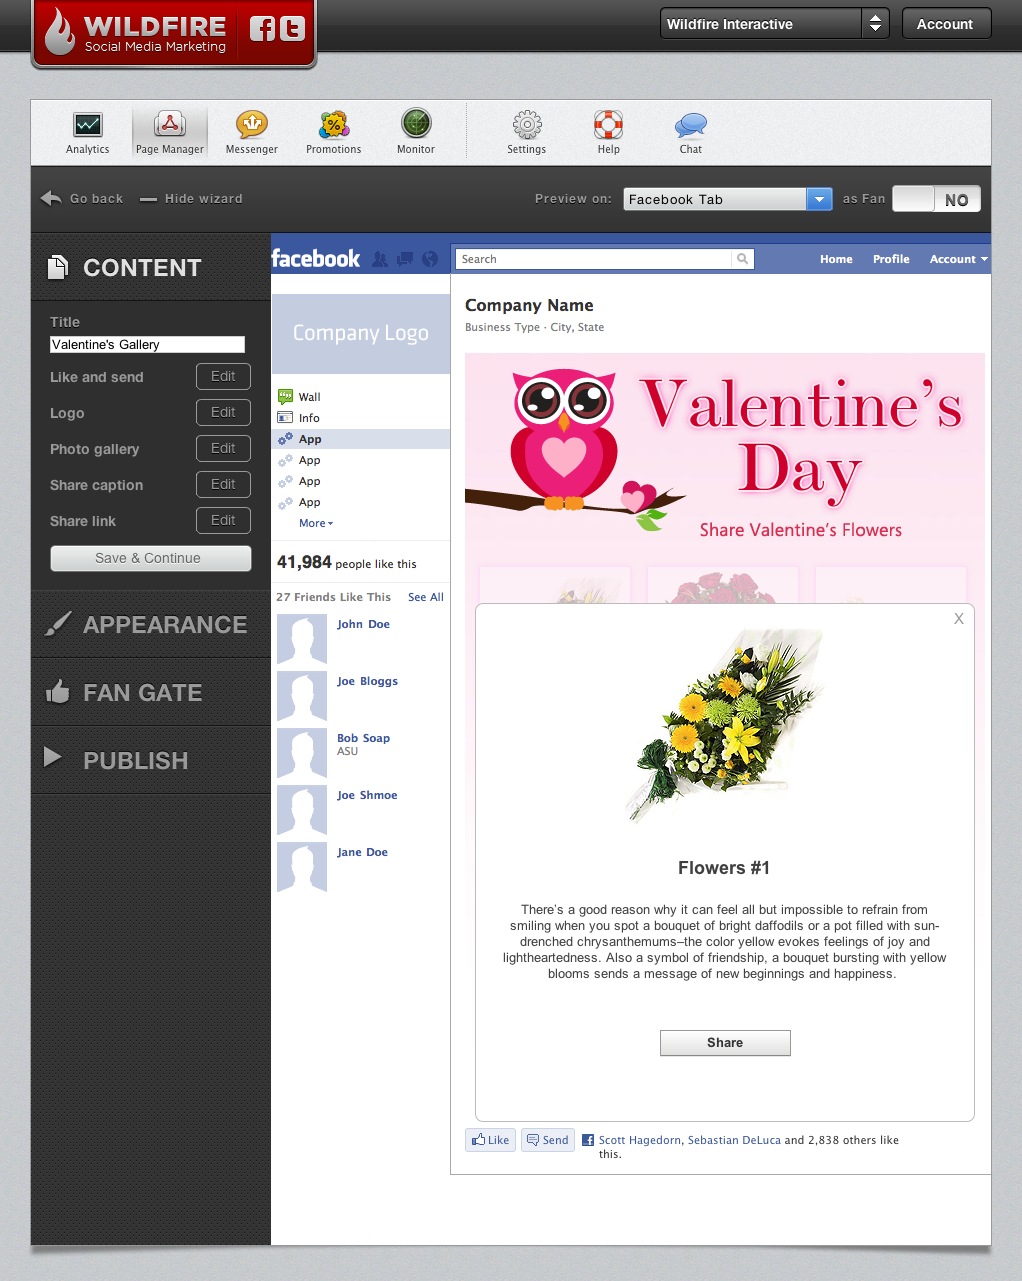Viewport: 1022px width, 1281px height.
Task: Edit the Share caption setting
Action: coord(223,485)
